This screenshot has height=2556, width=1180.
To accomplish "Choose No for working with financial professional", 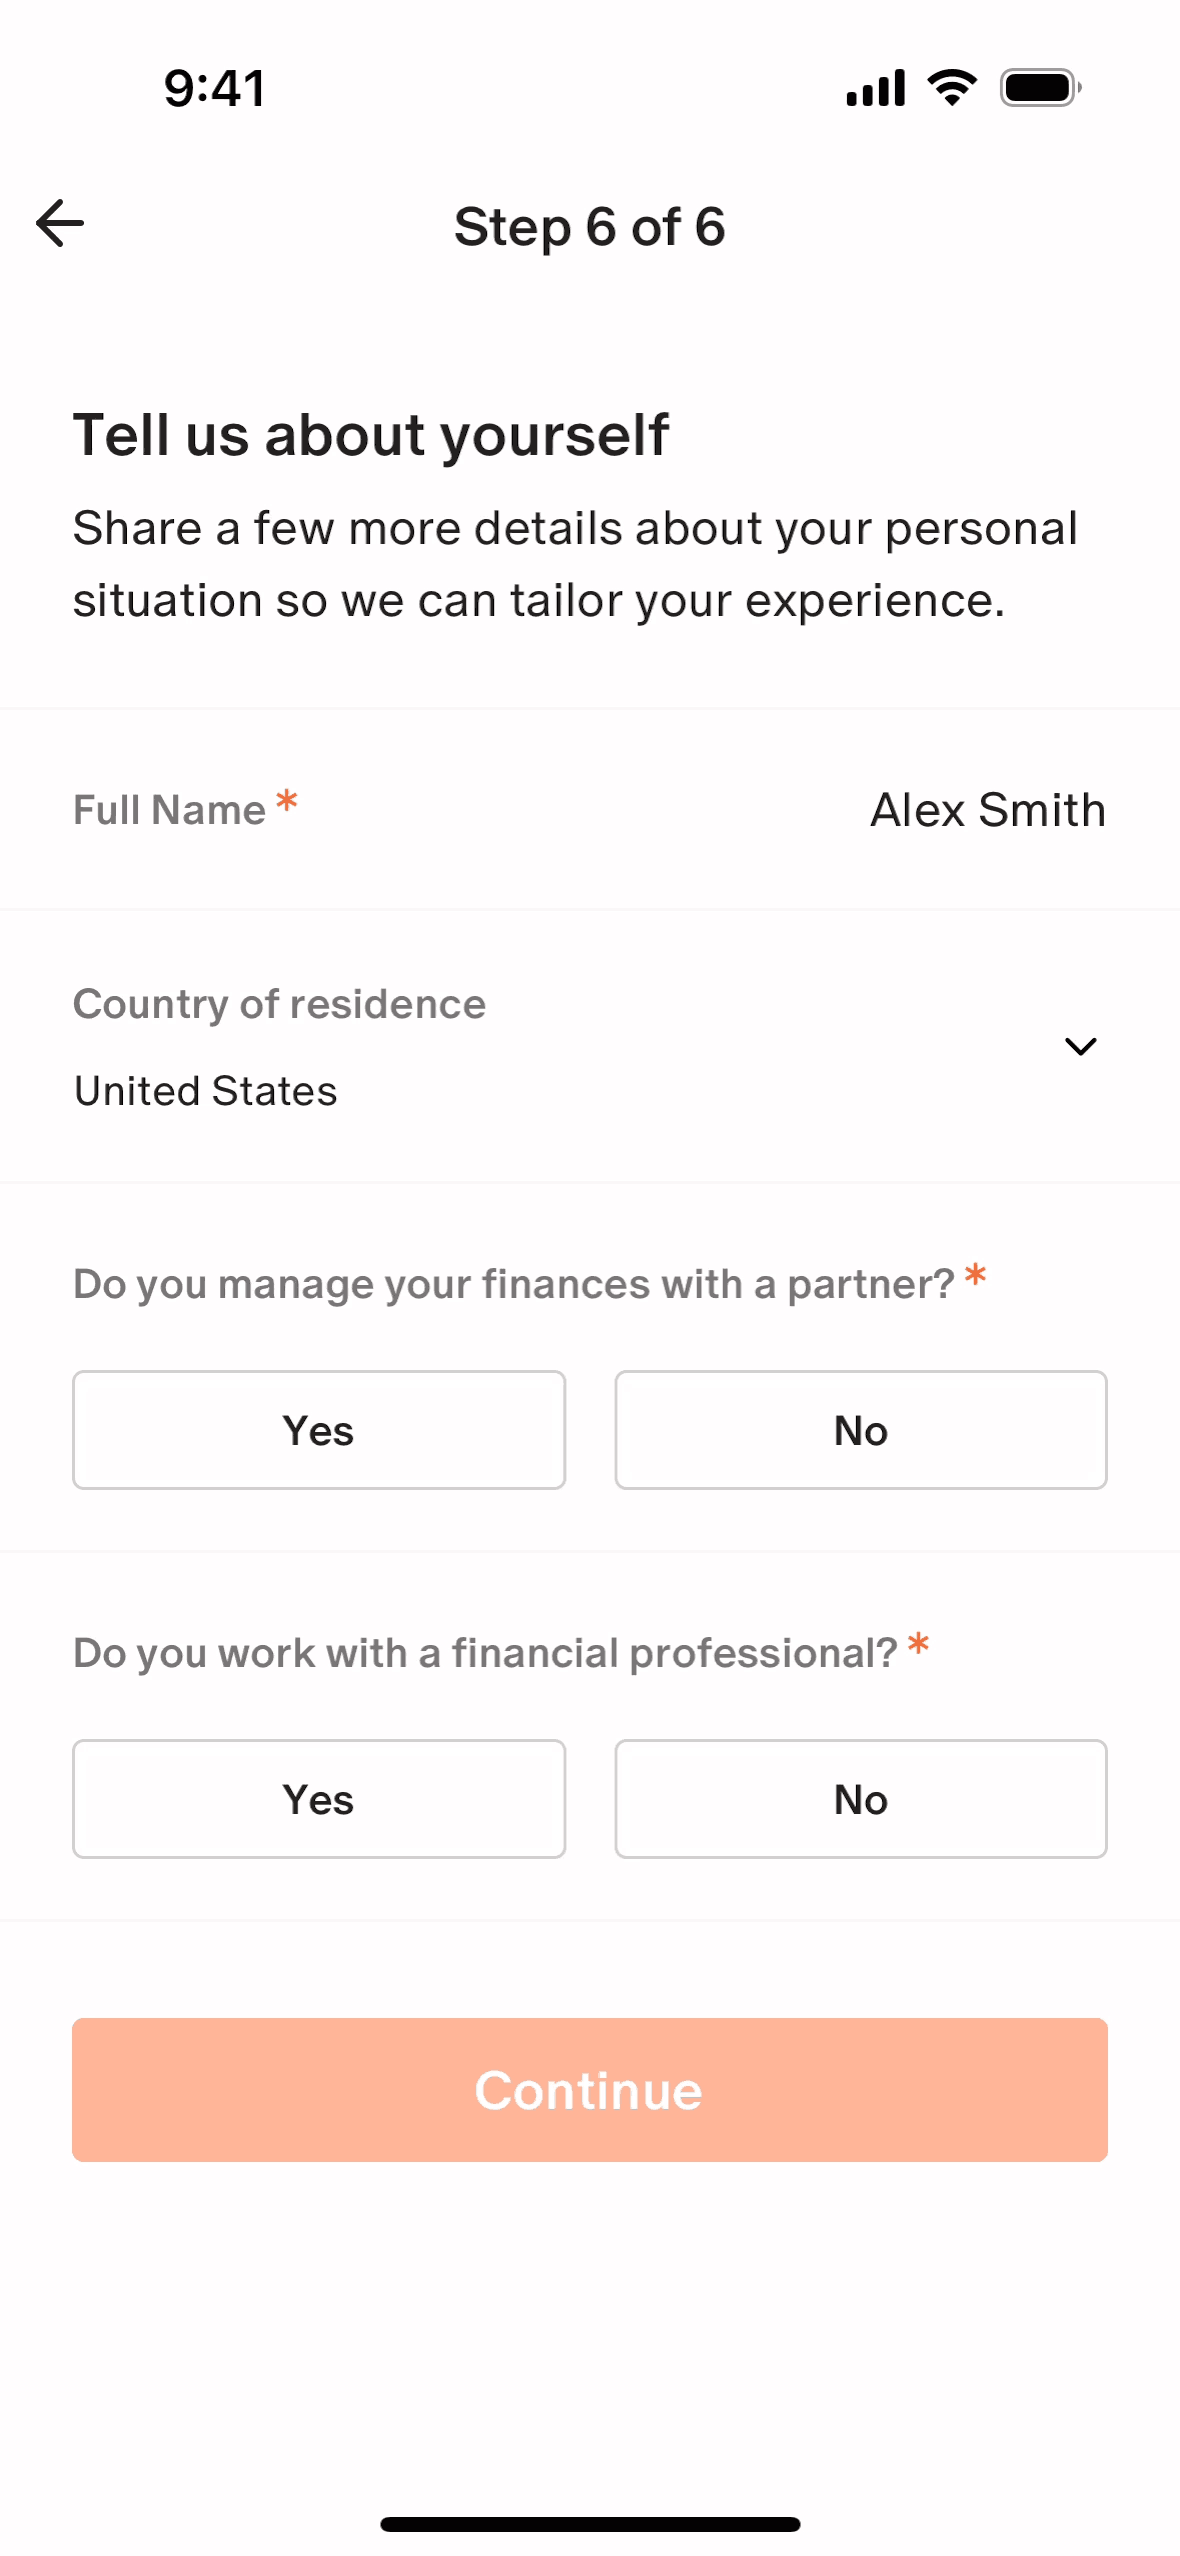I will point(861,1799).
